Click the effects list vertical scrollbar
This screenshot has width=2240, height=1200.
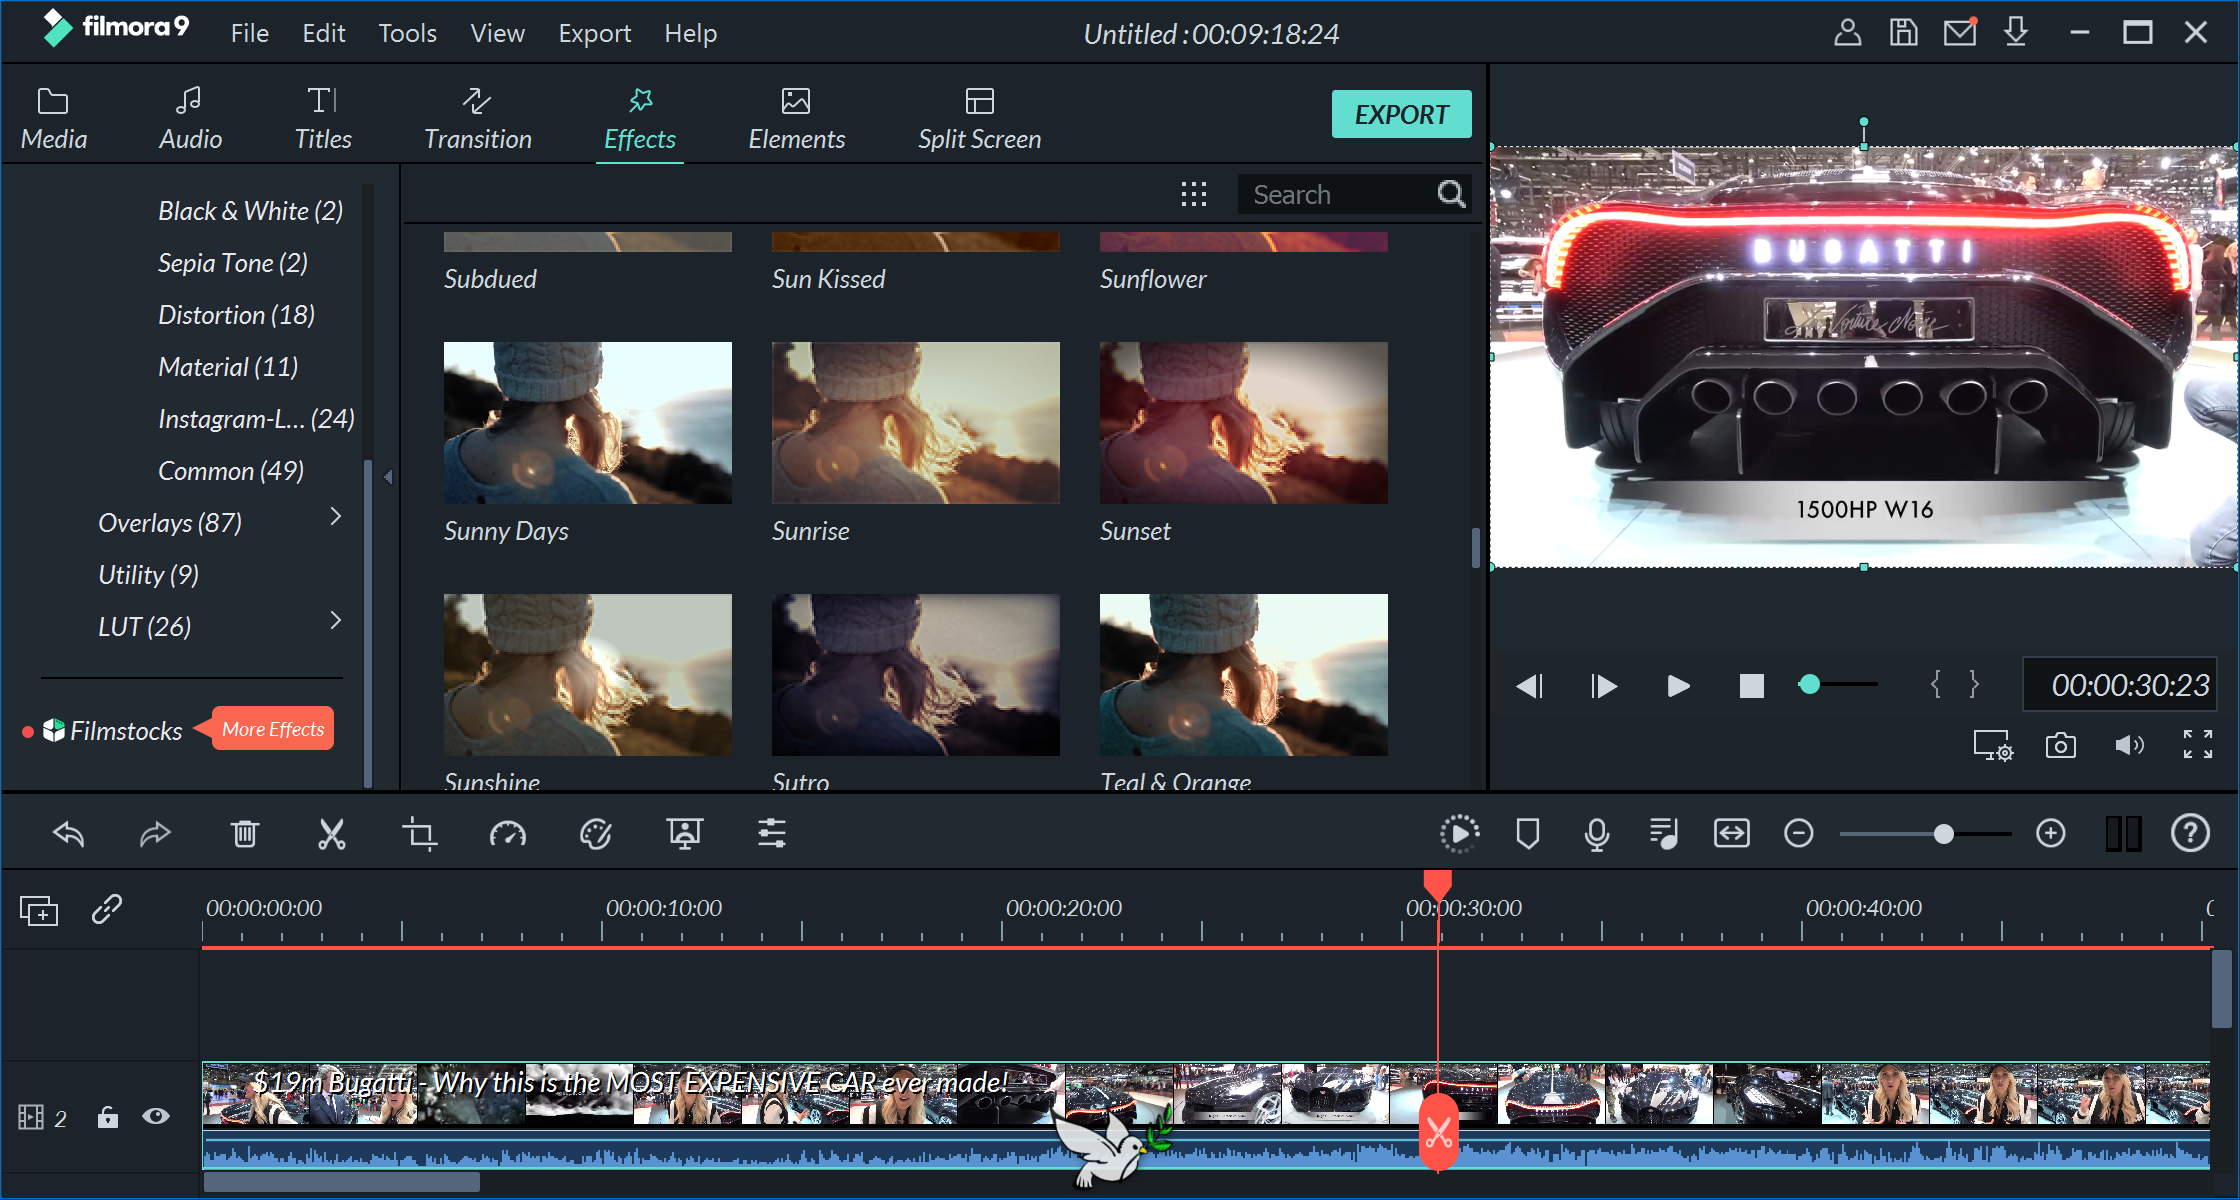[x=1476, y=548]
